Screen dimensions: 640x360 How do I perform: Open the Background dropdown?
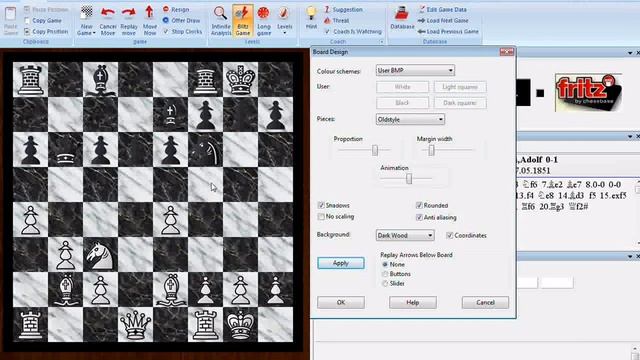pyautogui.click(x=405, y=236)
